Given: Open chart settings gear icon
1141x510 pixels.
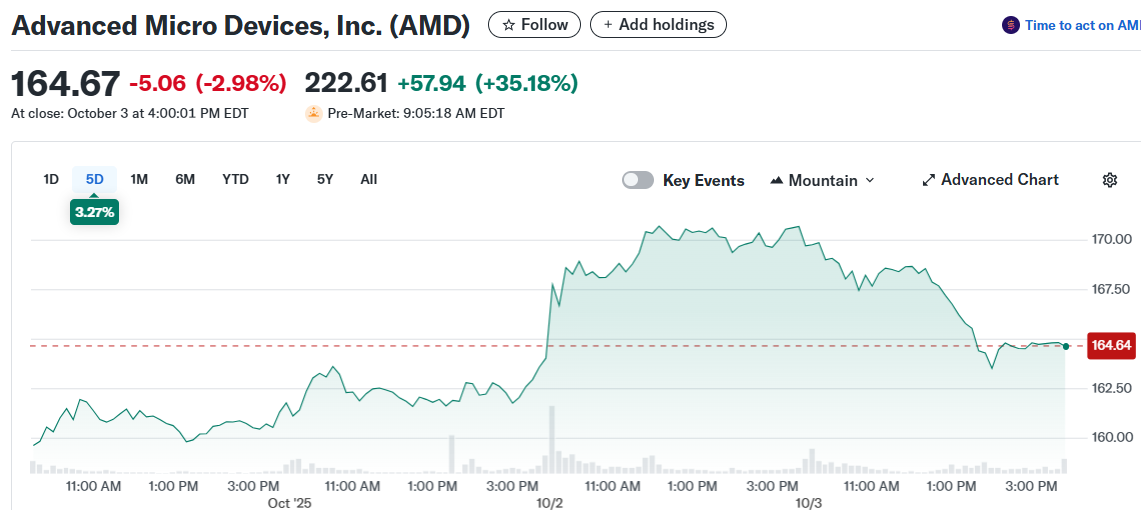Looking at the screenshot, I should (1109, 180).
